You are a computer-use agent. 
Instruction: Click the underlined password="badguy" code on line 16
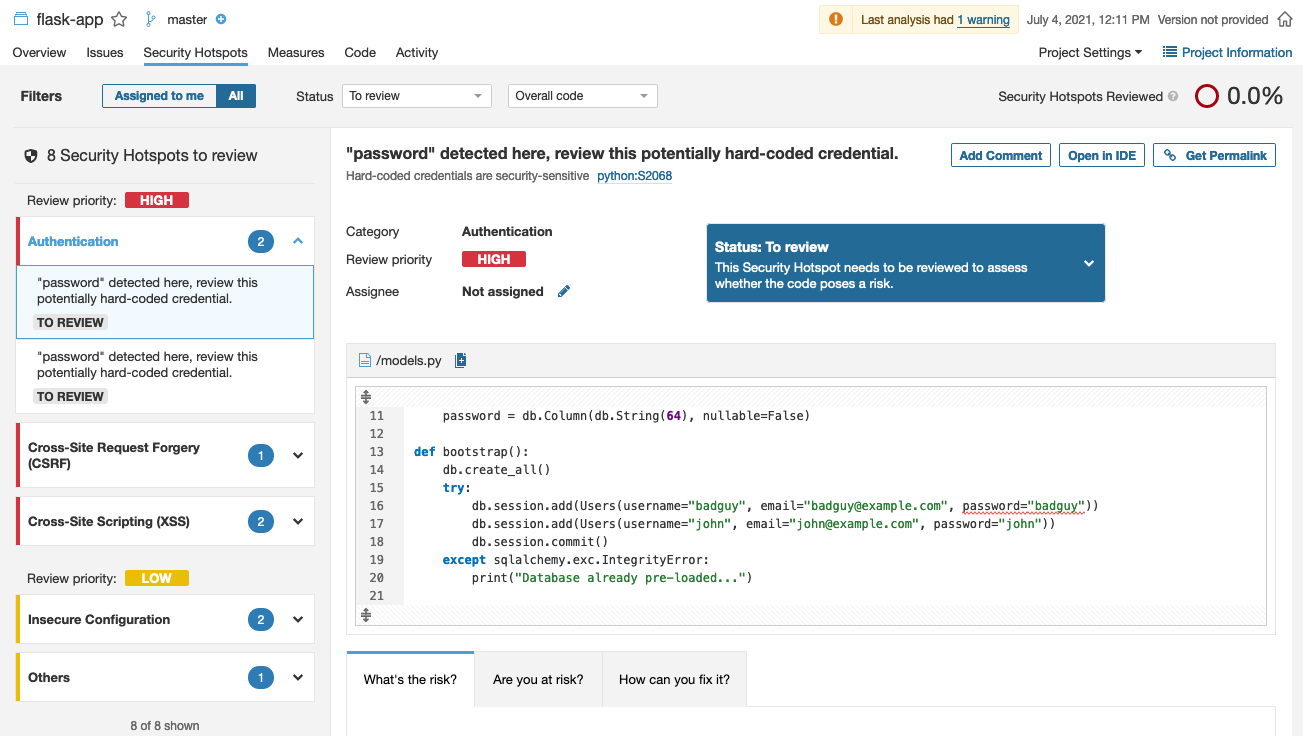1024,506
